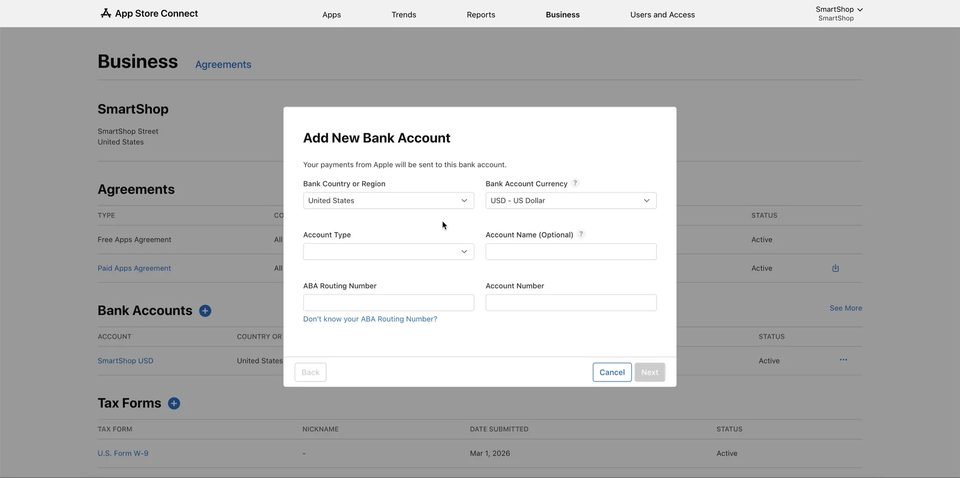Switch to the Agreements tab
Viewport: 960px width, 478px height.
pos(223,64)
